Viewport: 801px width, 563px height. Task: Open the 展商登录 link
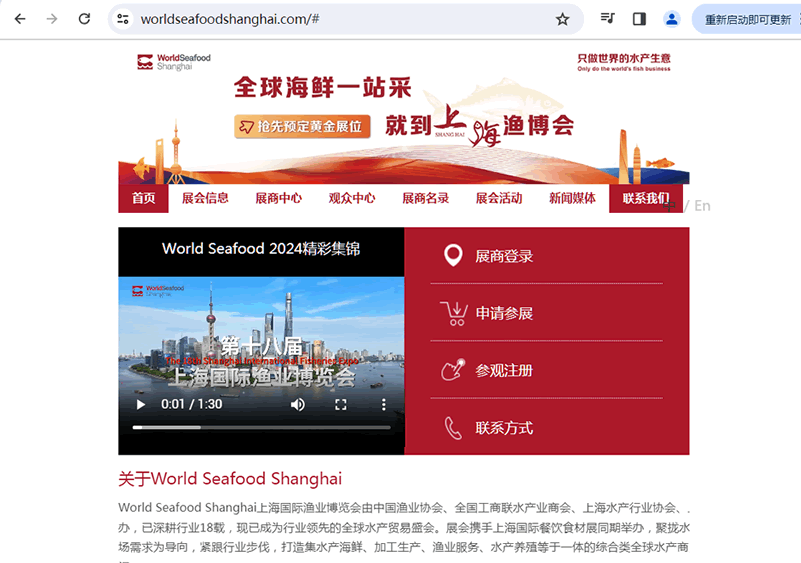[x=504, y=256]
